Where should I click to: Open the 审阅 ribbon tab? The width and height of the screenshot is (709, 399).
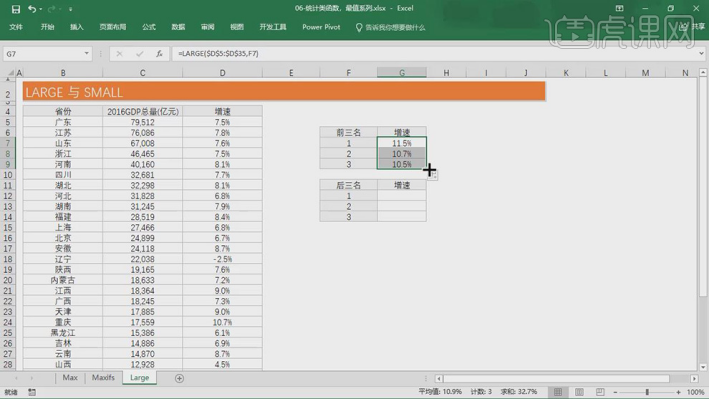[x=208, y=27]
